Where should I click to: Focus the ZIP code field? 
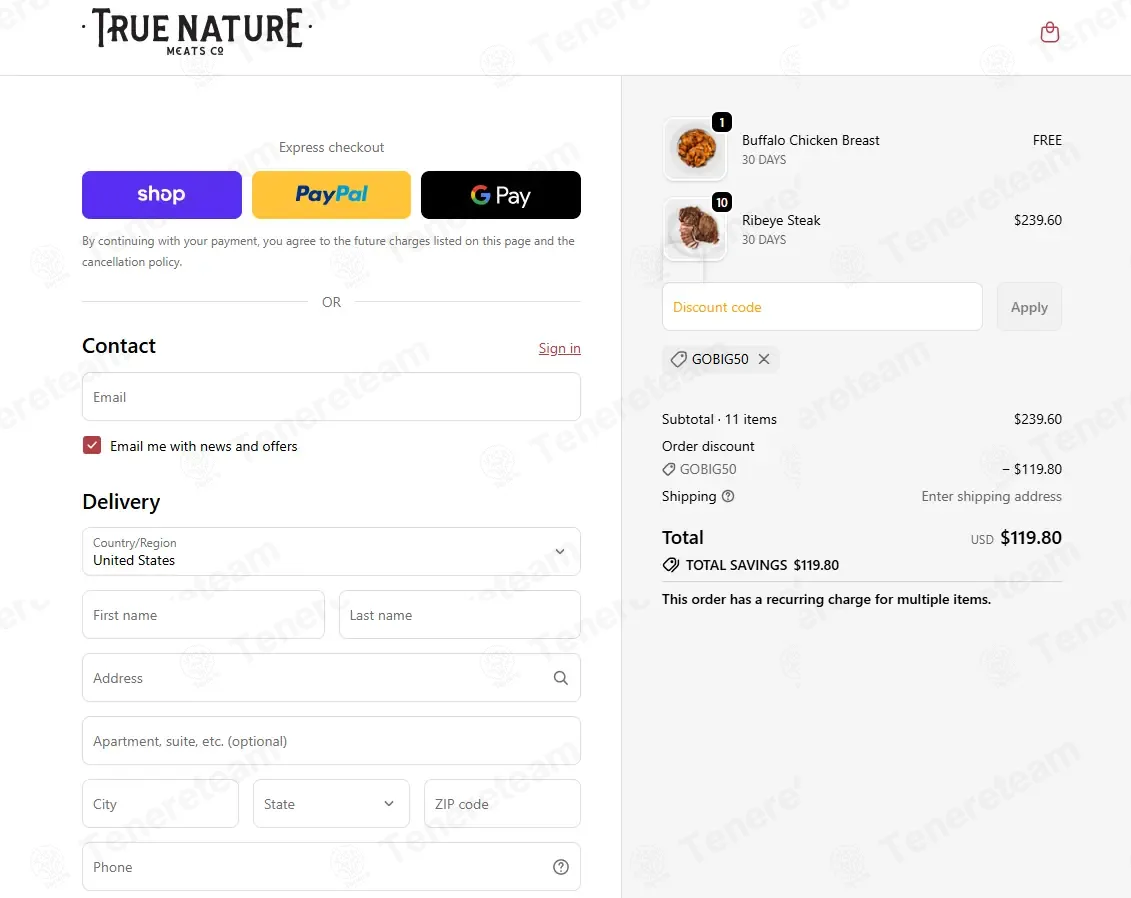pos(502,804)
